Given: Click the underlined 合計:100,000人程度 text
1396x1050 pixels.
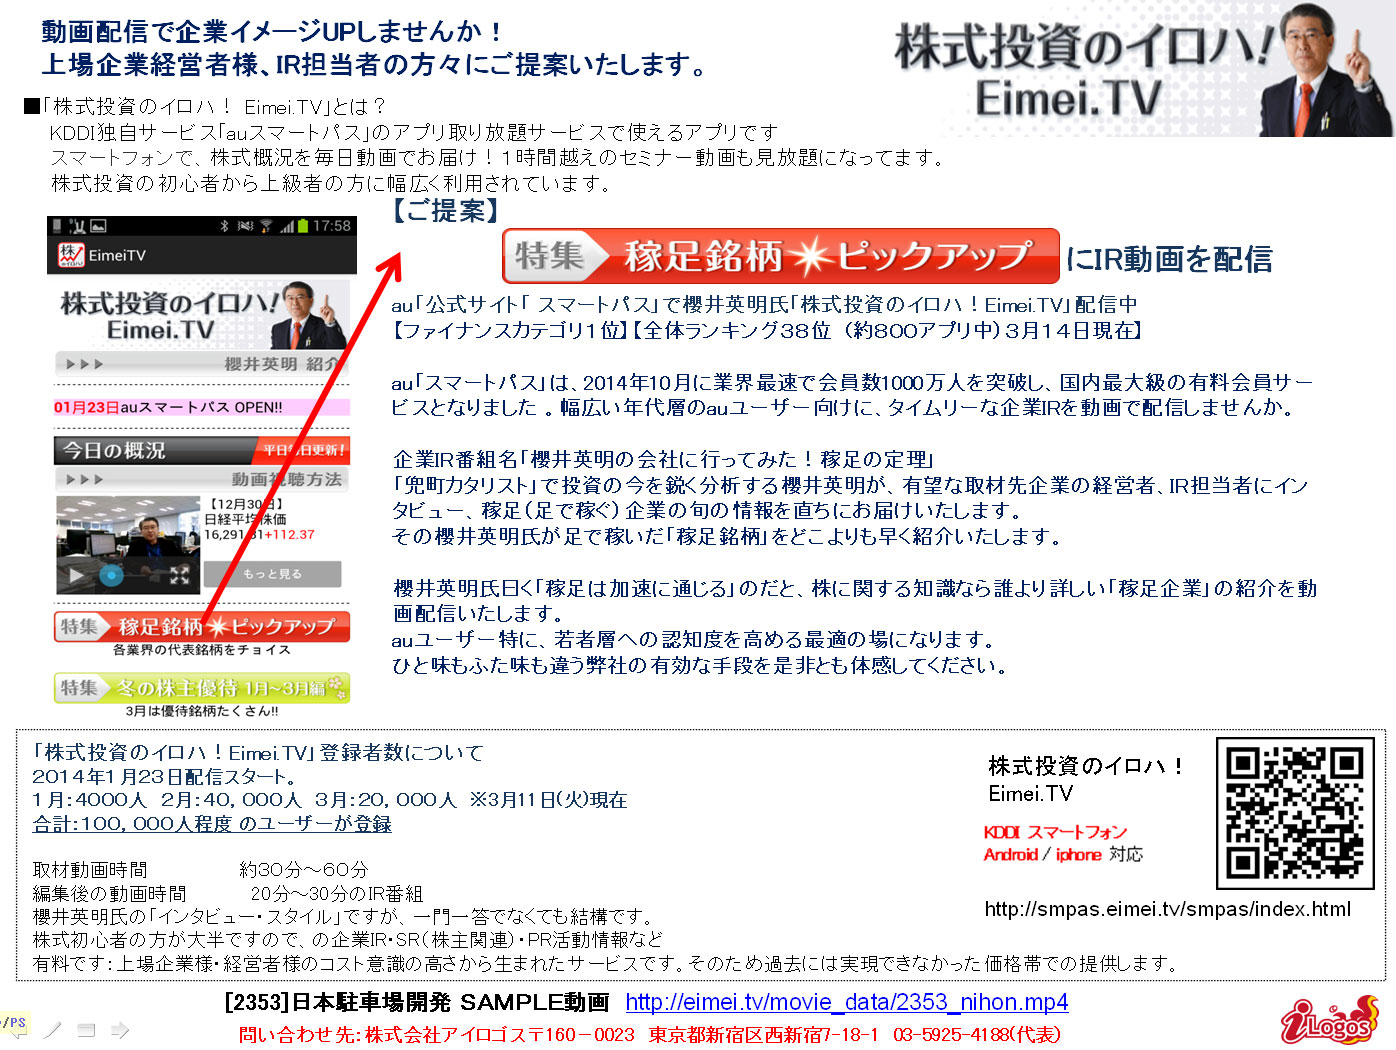Looking at the screenshot, I should point(212,824).
